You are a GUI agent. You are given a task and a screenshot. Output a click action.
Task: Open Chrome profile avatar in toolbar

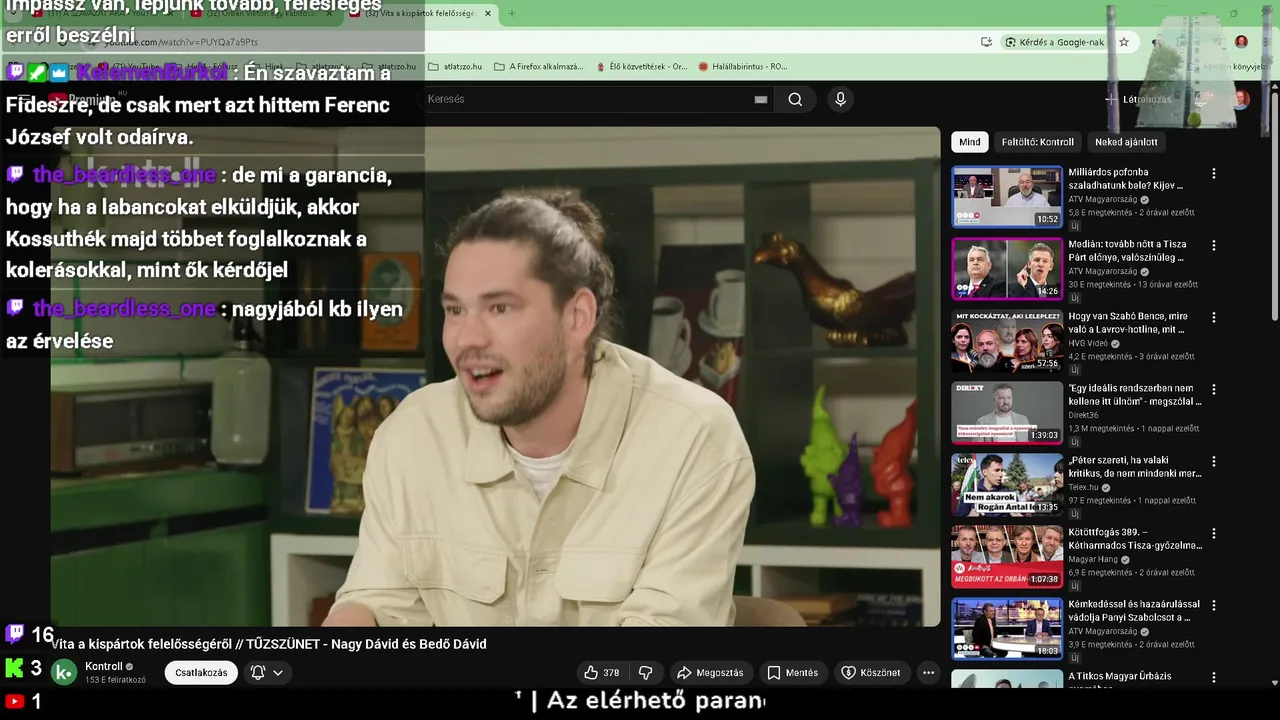click(x=1241, y=42)
